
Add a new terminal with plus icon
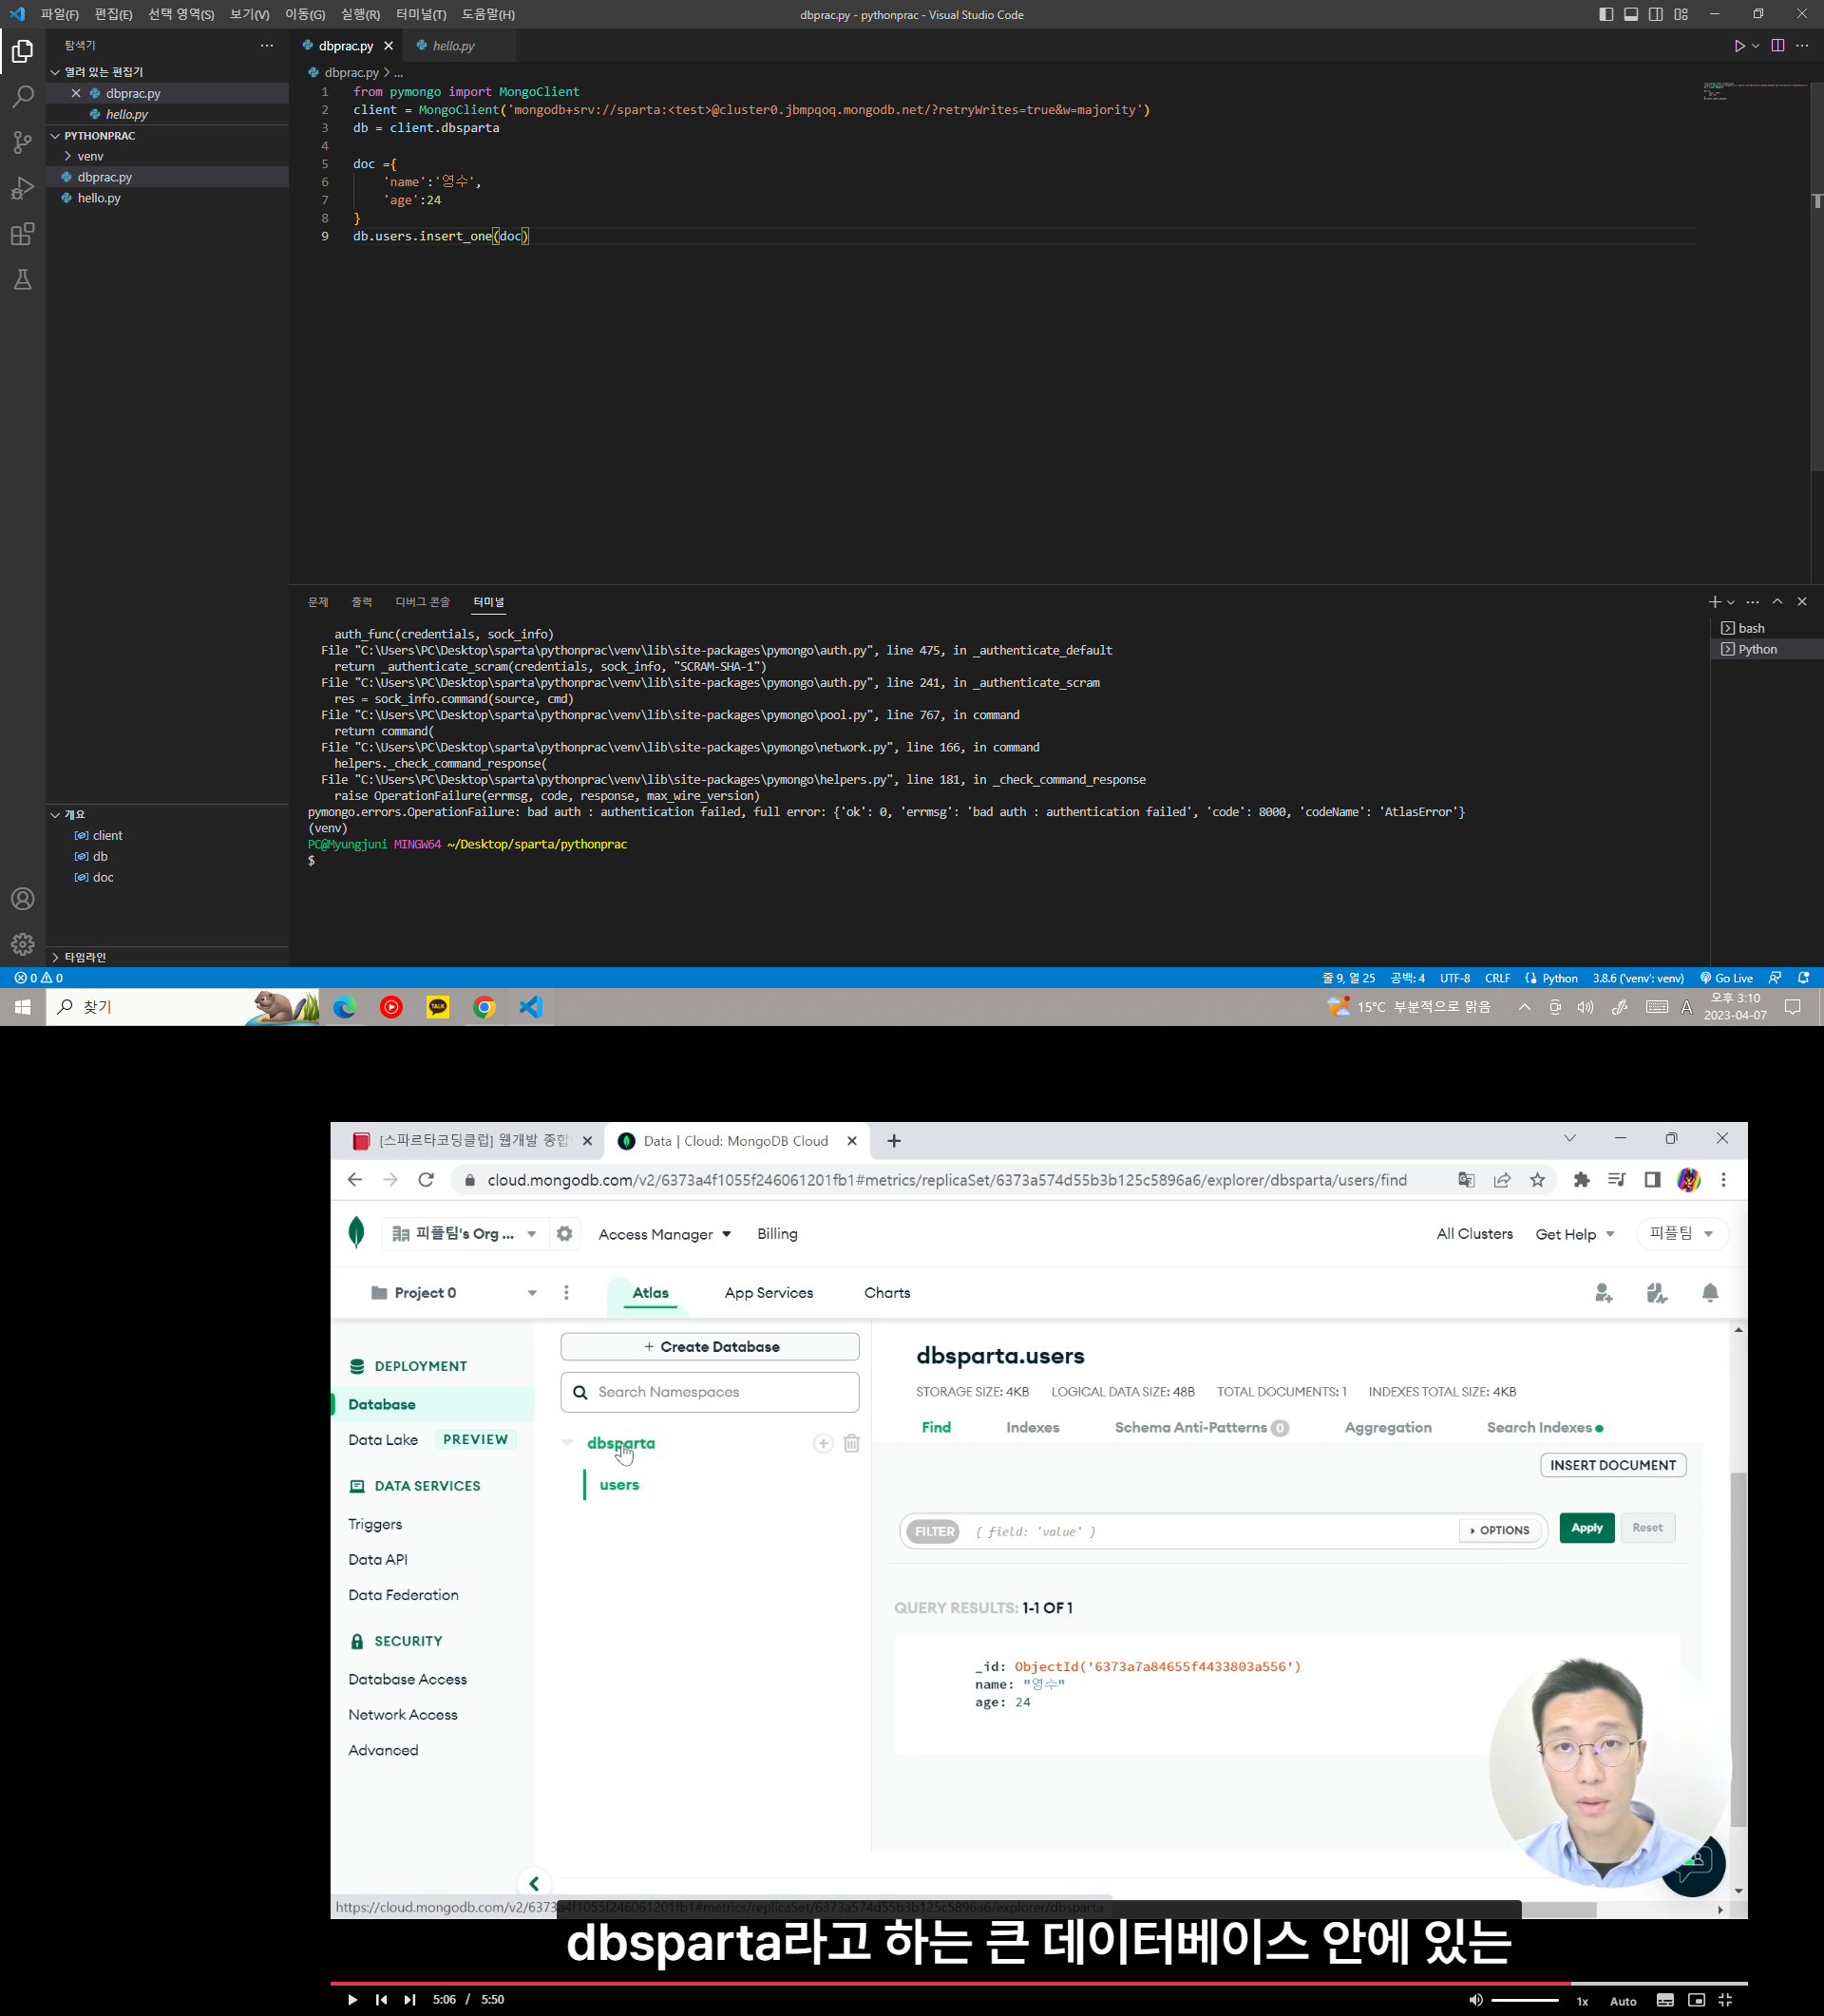(x=1714, y=602)
